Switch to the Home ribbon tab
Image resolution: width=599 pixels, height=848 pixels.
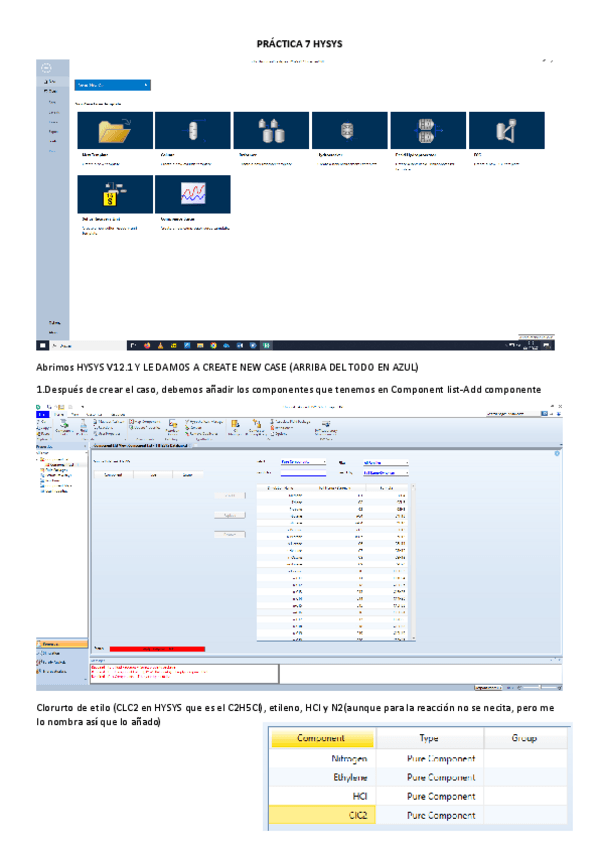59,414
